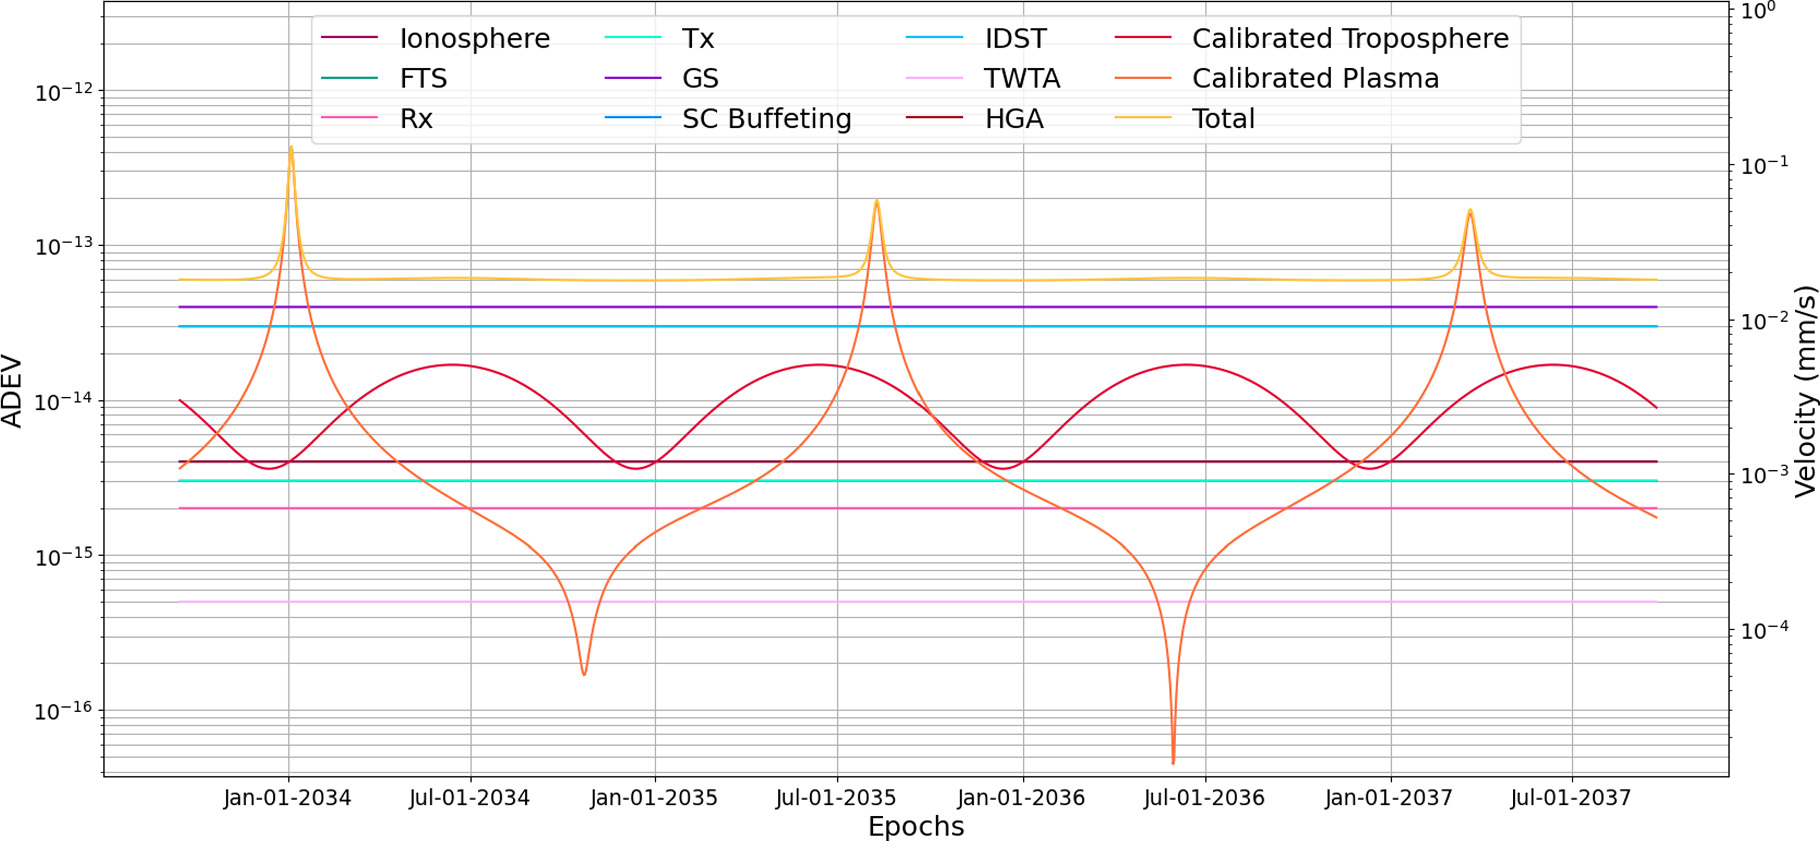The image size is (1820, 841).
Task: Click the Velocity (mm/s) axis title
Action: tap(1804, 391)
